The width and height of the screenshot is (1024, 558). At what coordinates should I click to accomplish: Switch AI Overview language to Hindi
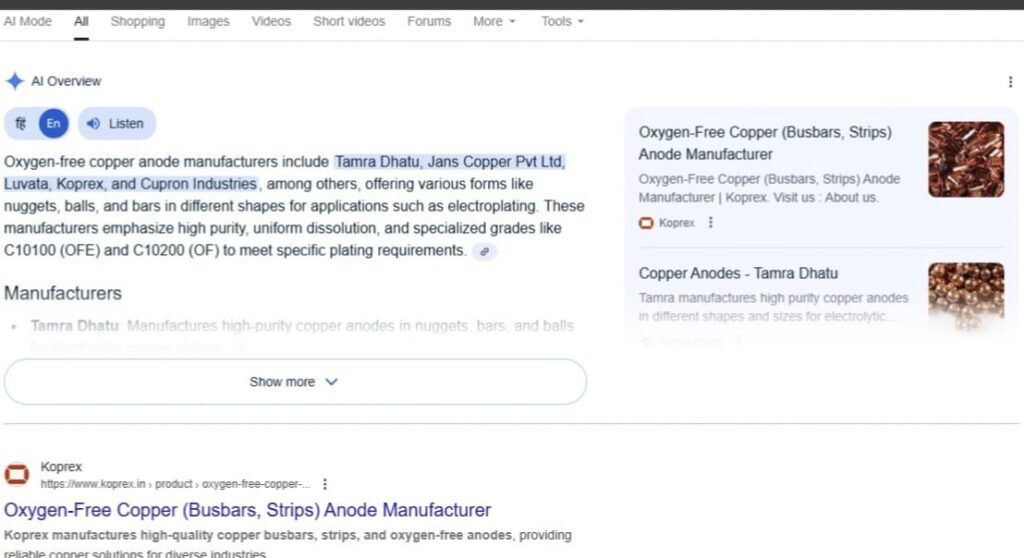pos(21,124)
